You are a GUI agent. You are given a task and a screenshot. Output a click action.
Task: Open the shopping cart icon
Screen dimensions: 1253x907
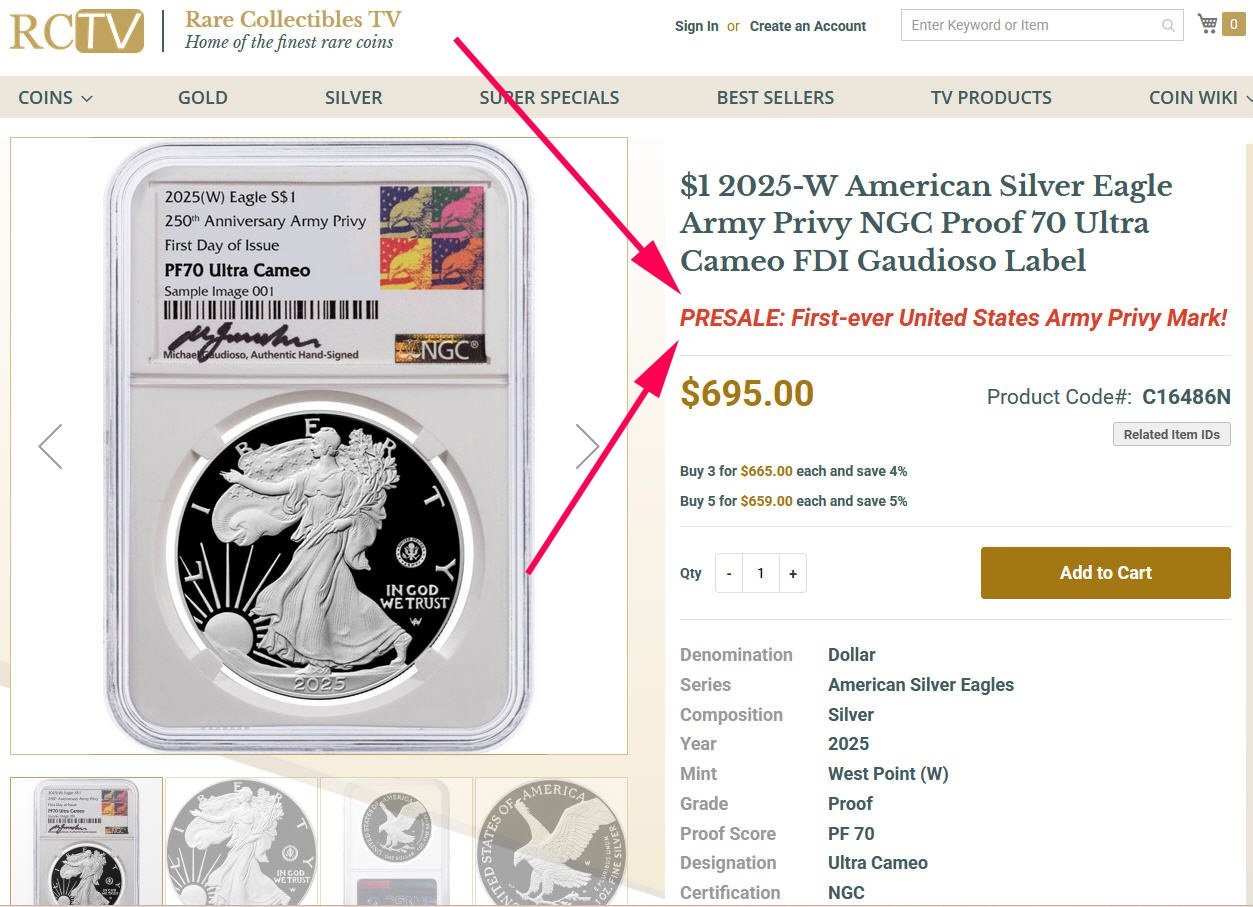1208,24
